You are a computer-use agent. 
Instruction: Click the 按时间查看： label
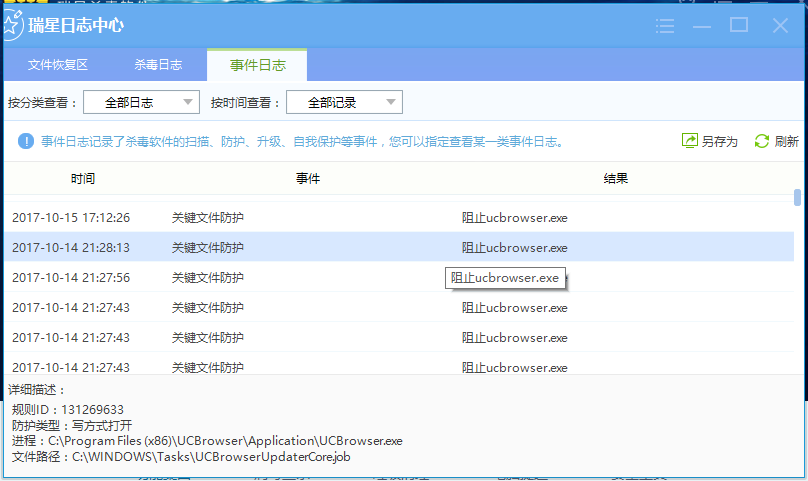(245, 103)
